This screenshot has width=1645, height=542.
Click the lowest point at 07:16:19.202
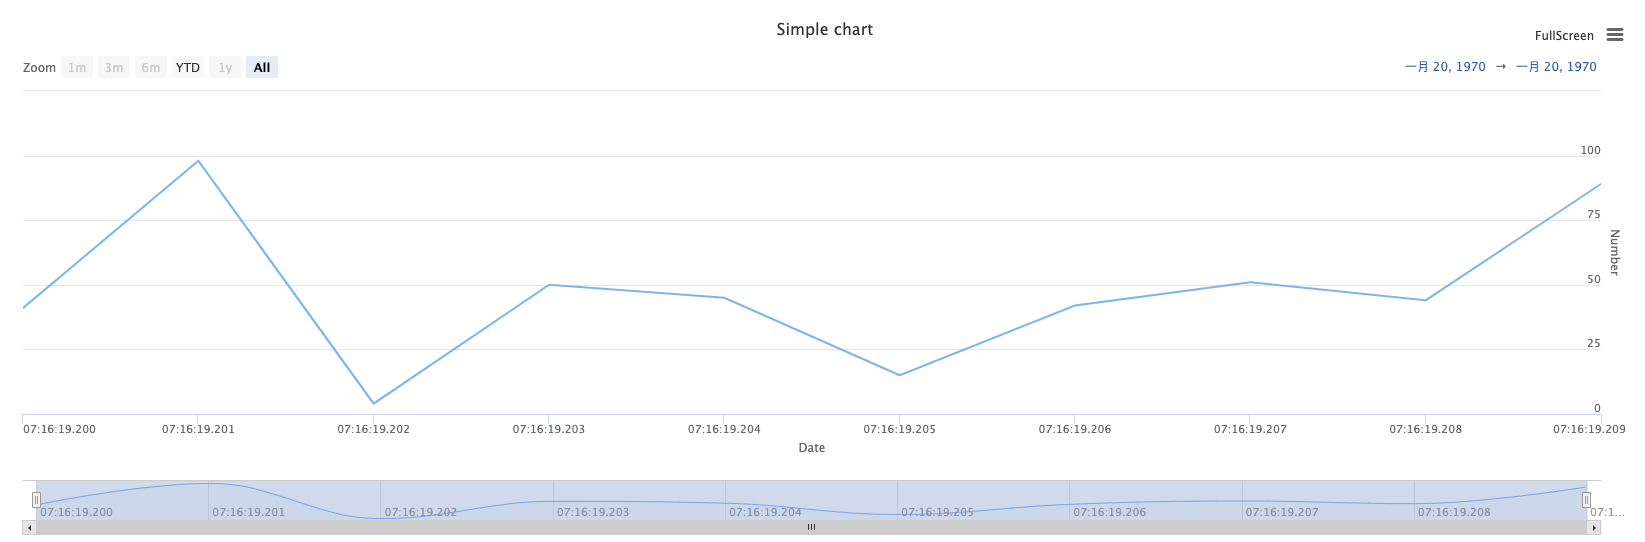click(374, 404)
